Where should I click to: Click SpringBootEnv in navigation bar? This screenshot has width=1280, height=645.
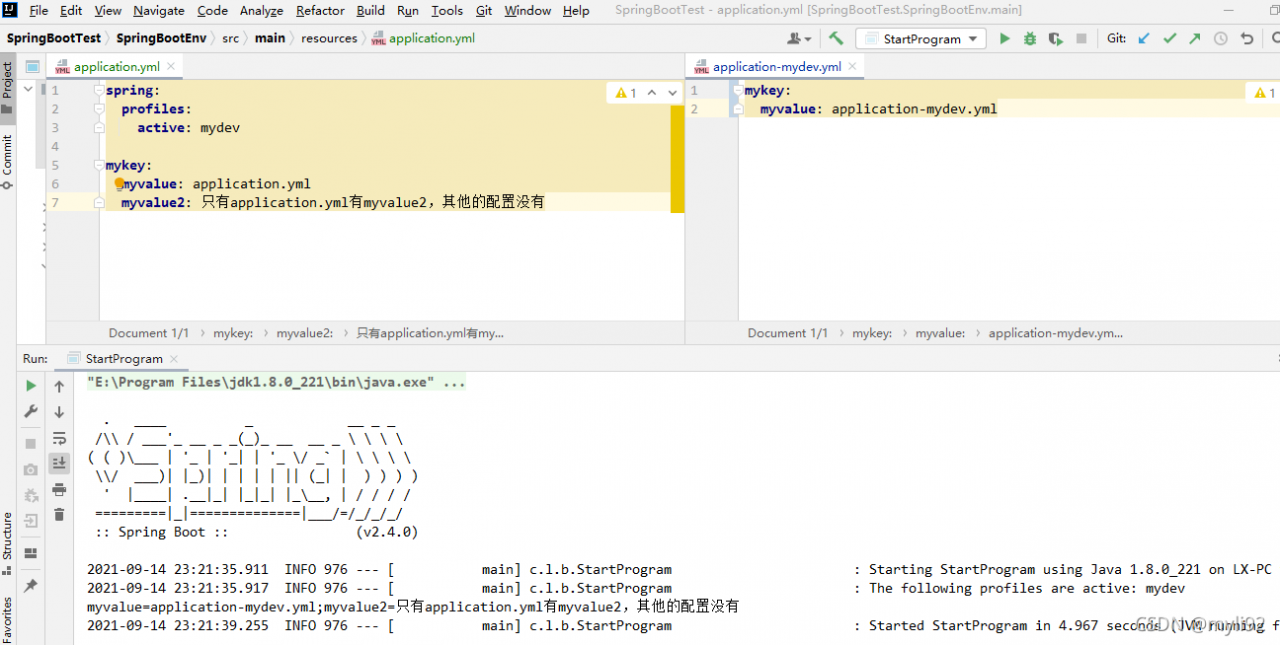[161, 38]
